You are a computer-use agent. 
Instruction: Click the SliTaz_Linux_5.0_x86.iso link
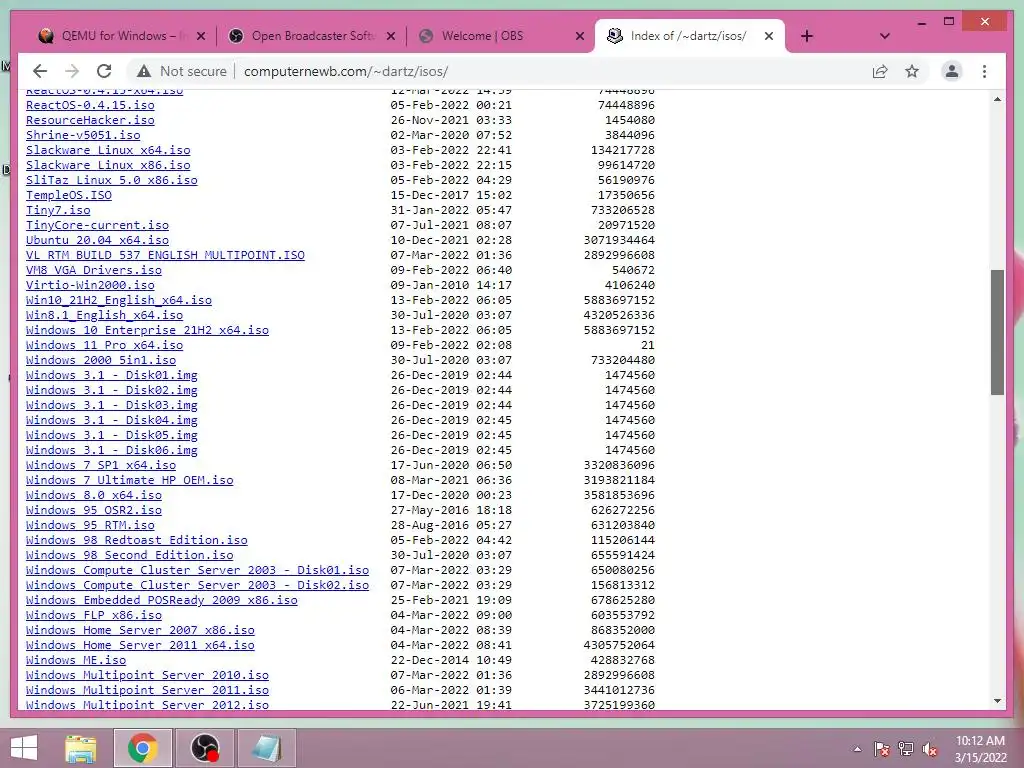pos(112,180)
